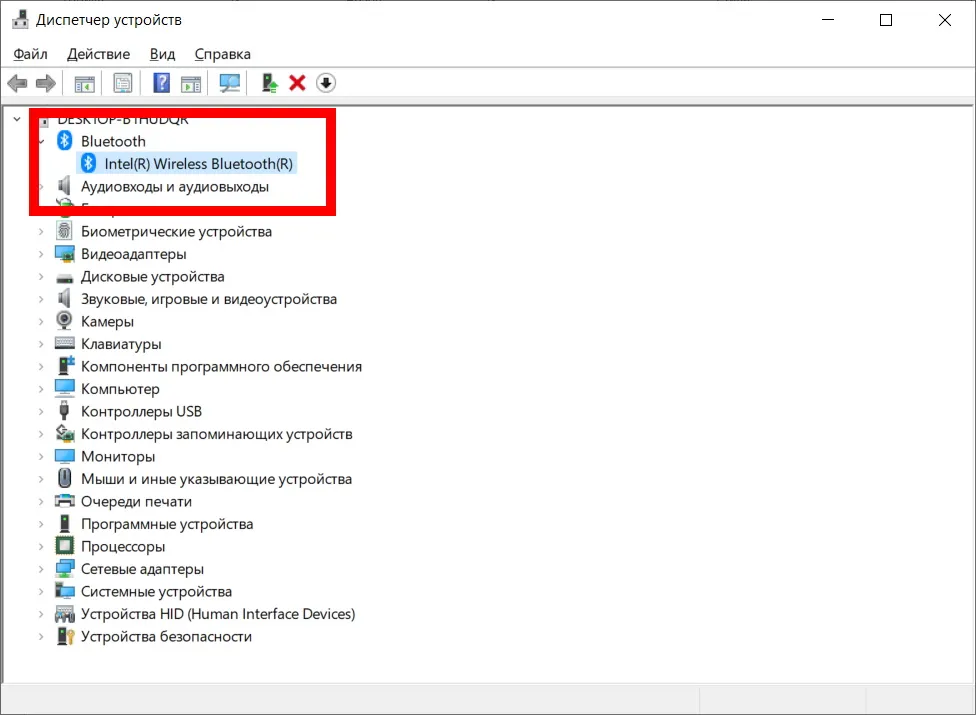Select Аудиовходы и аудиовыходы category
This screenshot has height=715, width=976.
tap(175, 187)
